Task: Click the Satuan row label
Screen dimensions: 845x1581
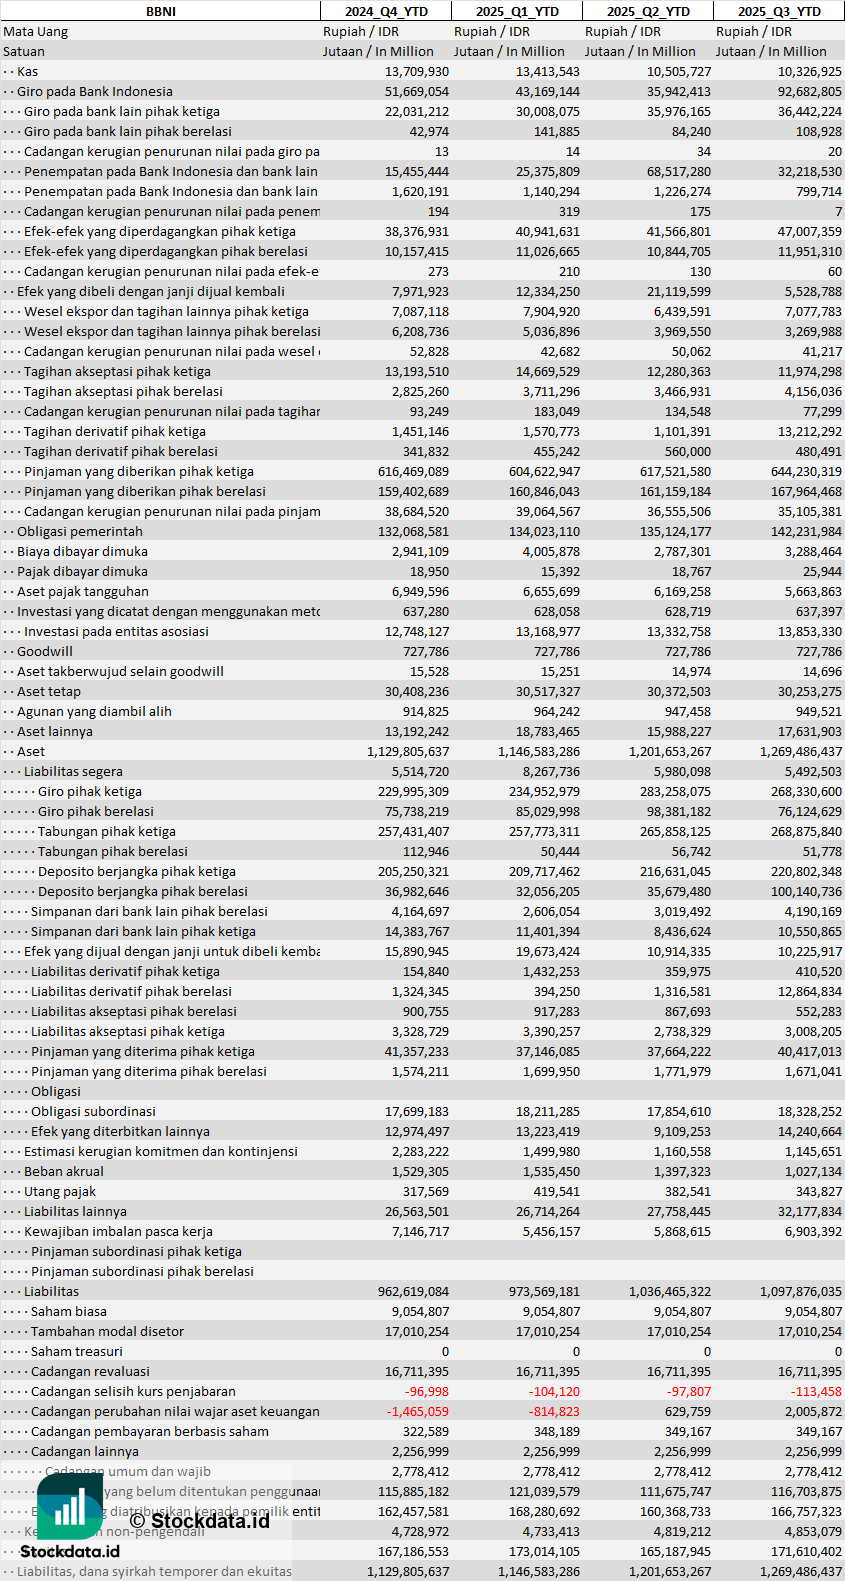Action: 24,51
